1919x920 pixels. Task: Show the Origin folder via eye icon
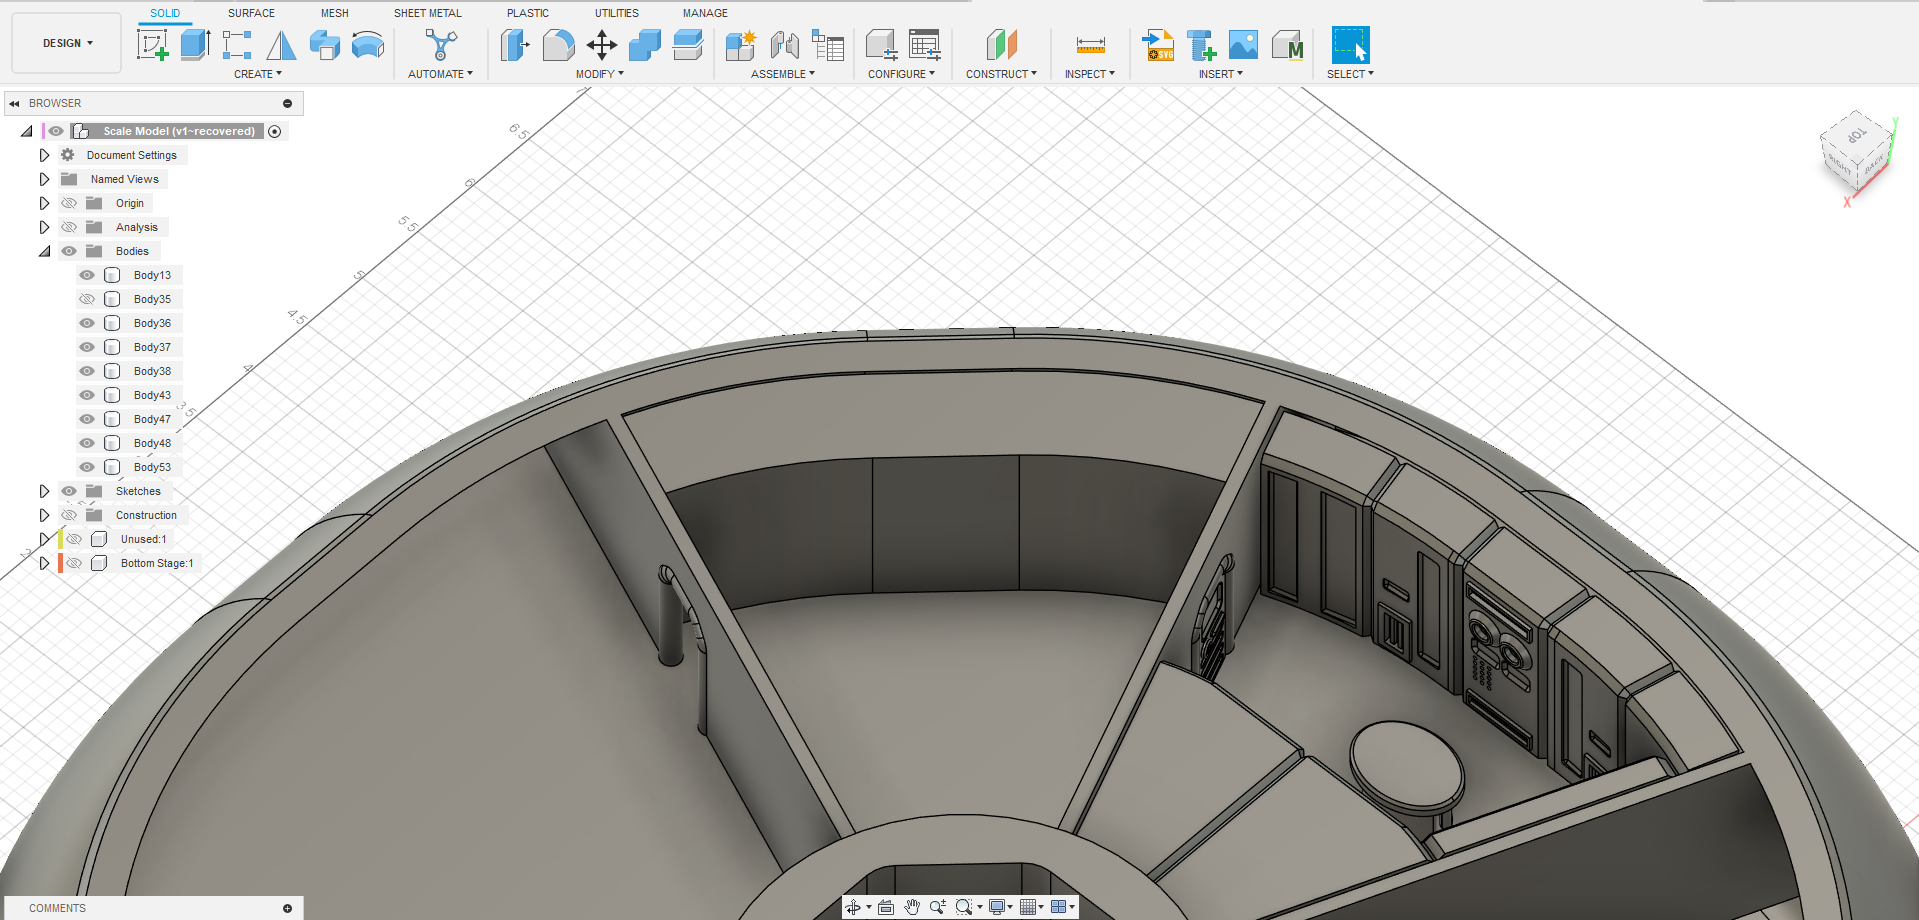point(69,203)
